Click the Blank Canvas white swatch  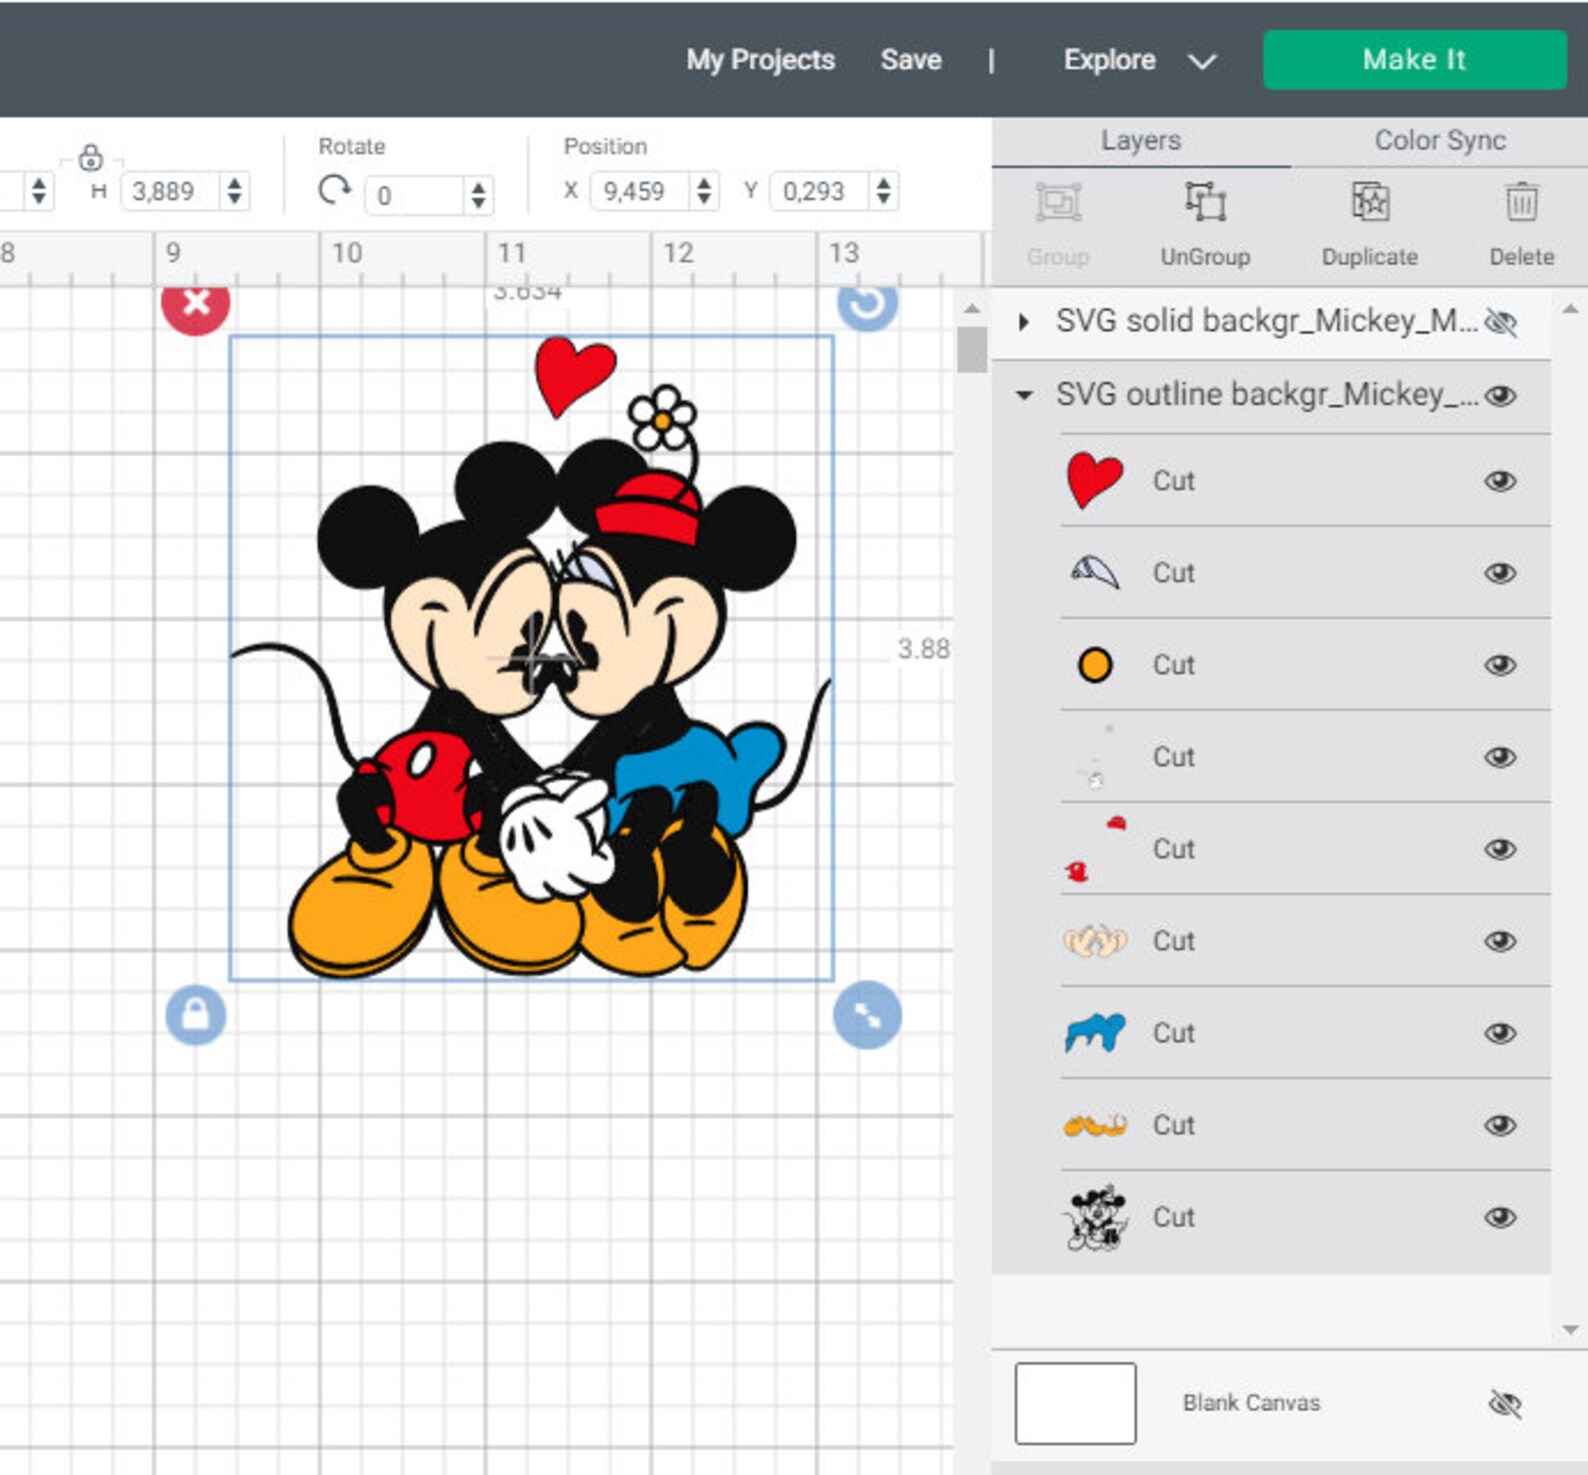click(x=1075, y=1403)
